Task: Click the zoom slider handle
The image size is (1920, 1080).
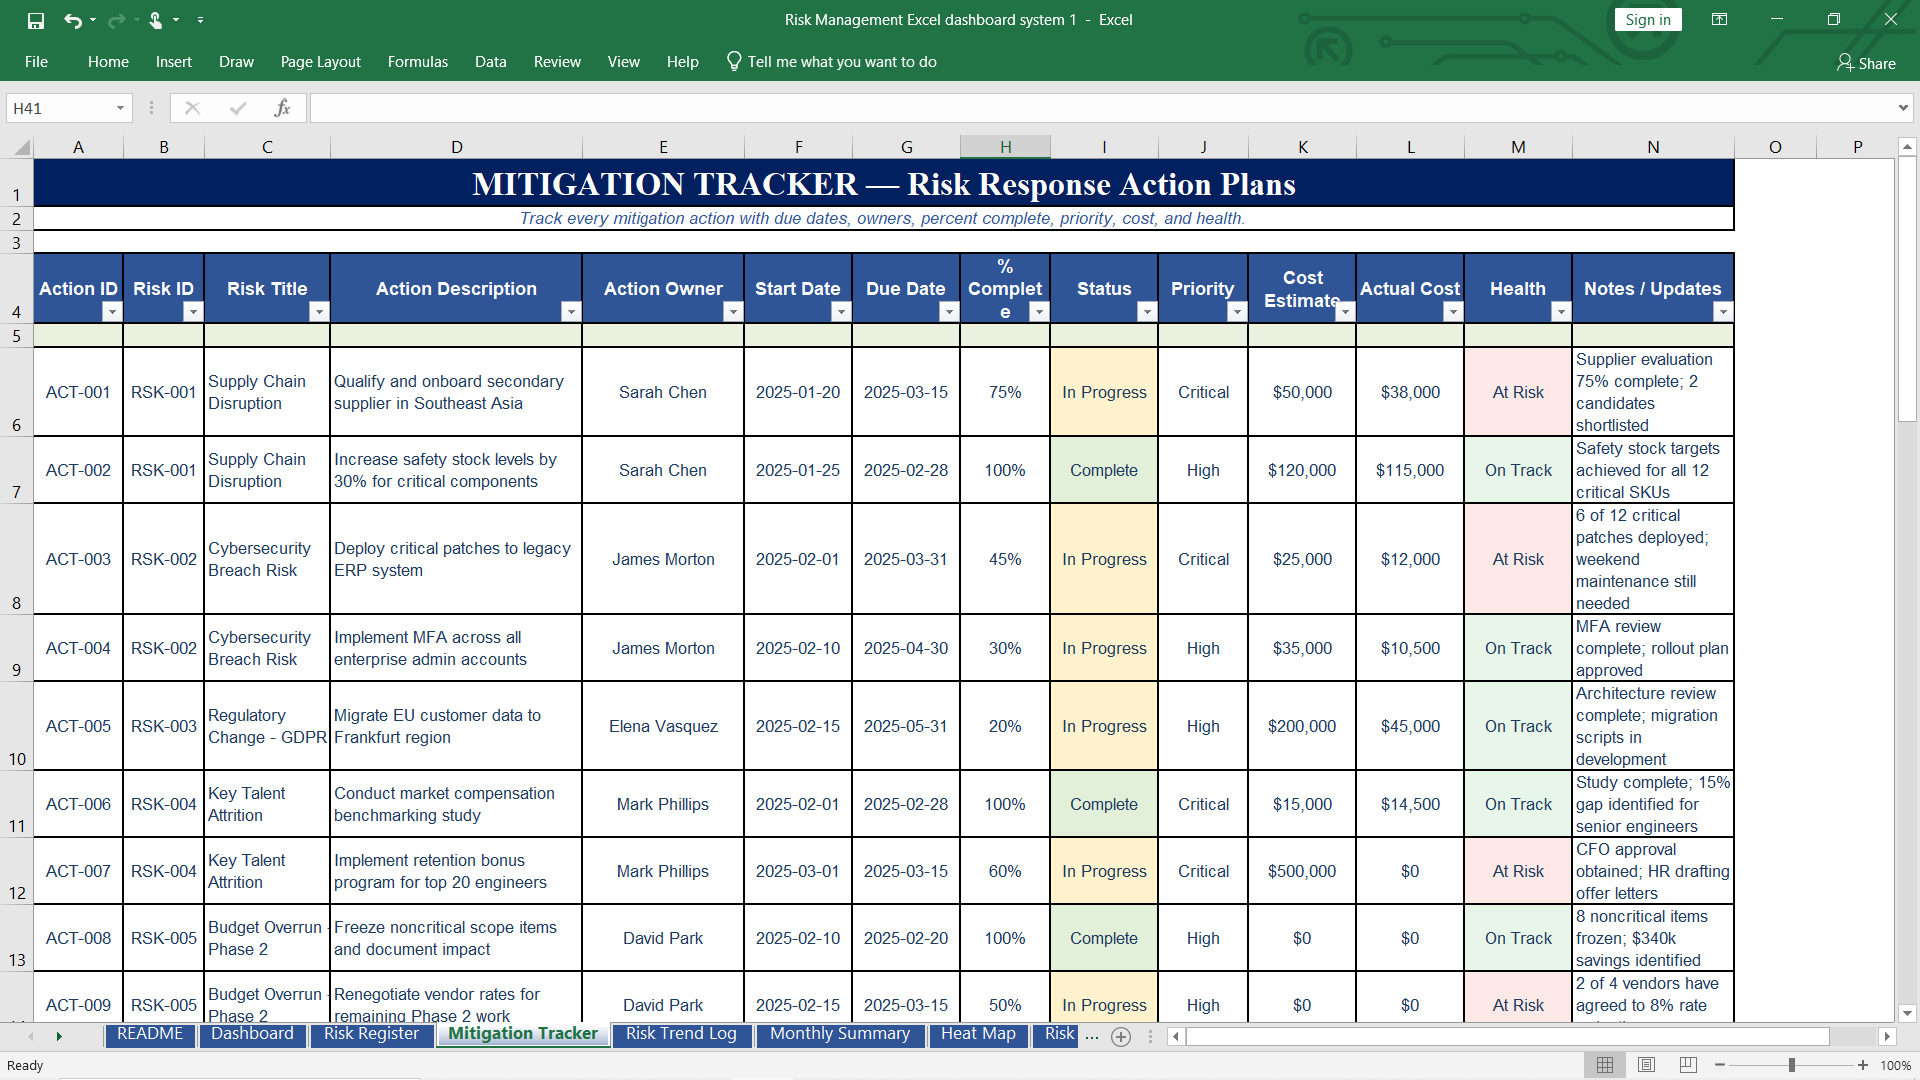Action: [x=1792, y=1065]
